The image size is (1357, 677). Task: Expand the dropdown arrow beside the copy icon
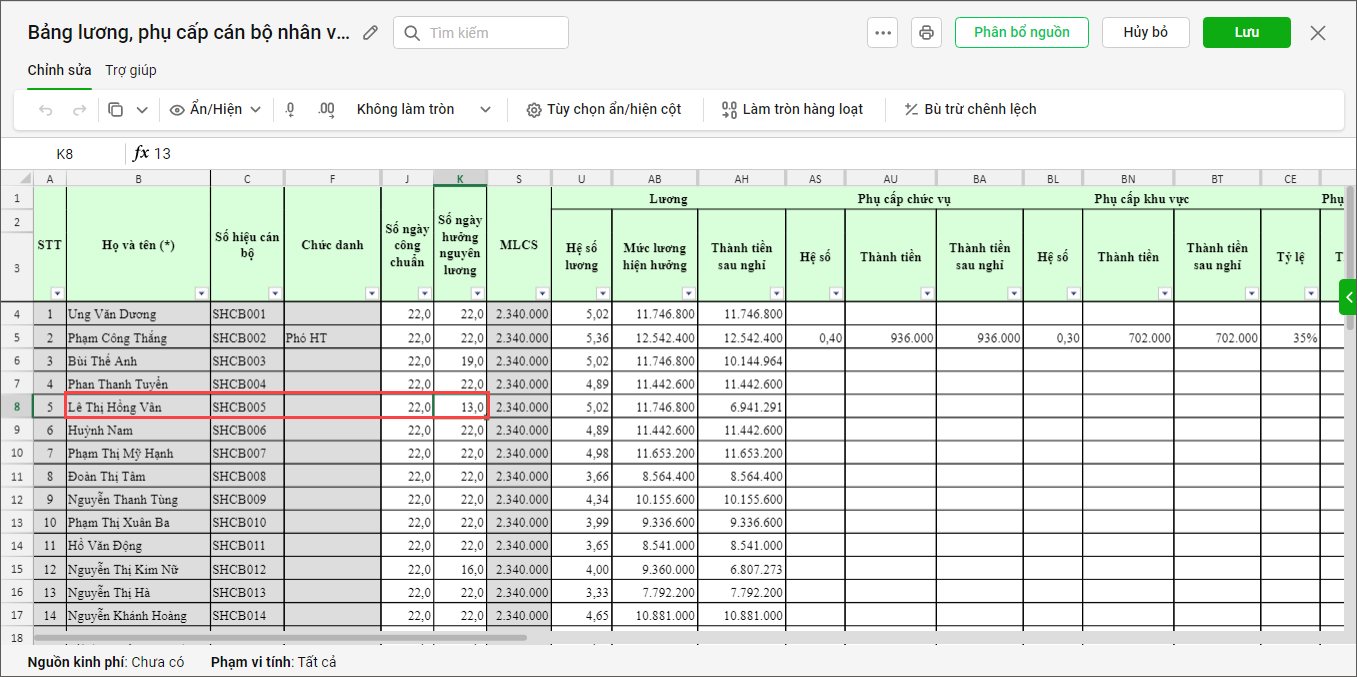click(142, 110)
